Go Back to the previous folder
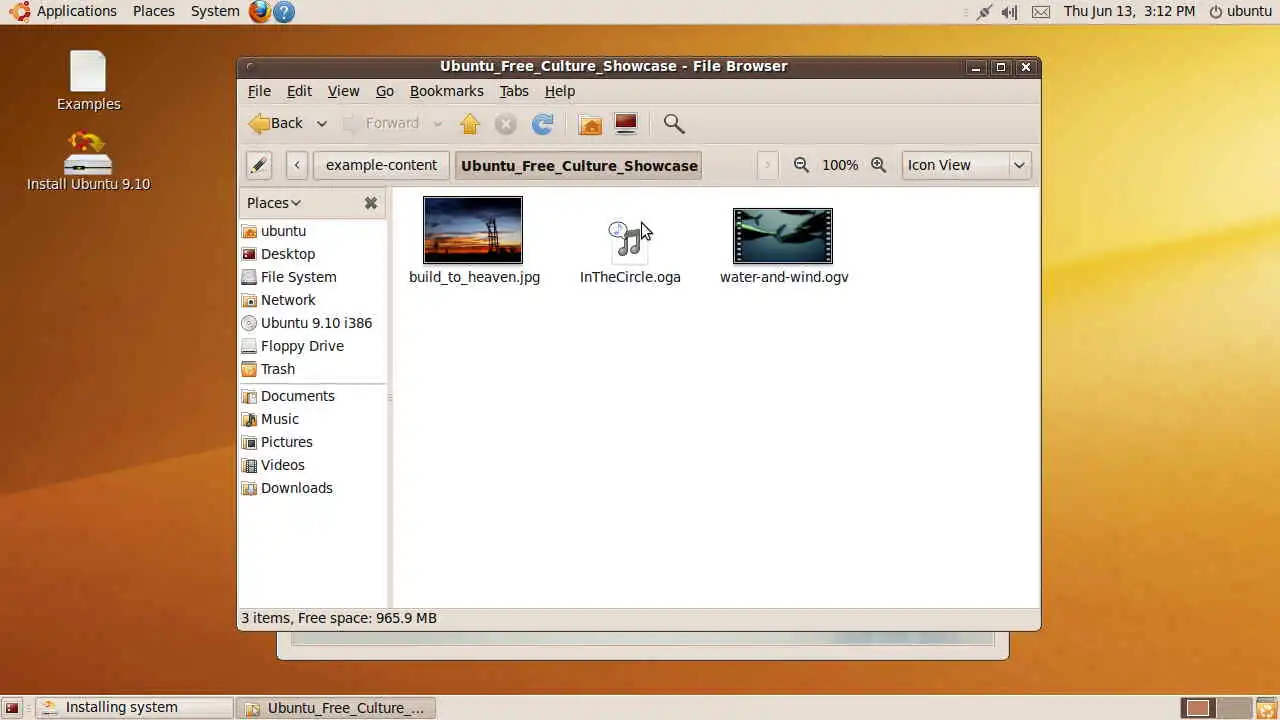 click(x=277, y=124)
